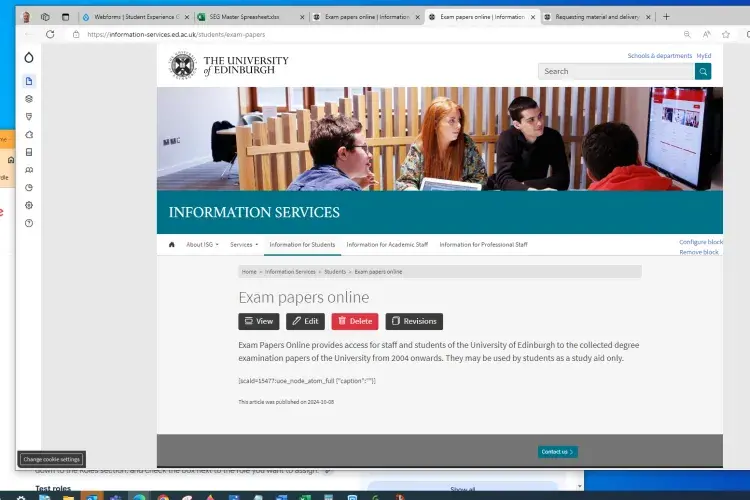Click the Edit button
Viewport: 750px width, 500px height.
305,321
